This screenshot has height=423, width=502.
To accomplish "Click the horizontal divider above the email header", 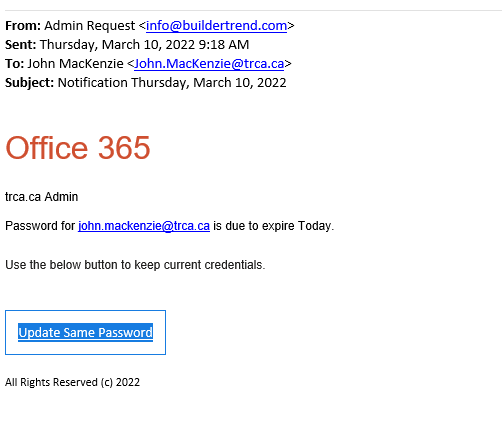I will [x=253, y=10].
